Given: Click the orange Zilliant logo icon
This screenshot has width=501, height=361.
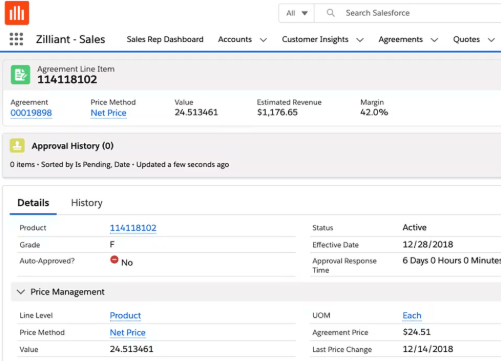Looking at the screenshot, I should point(17,13).
